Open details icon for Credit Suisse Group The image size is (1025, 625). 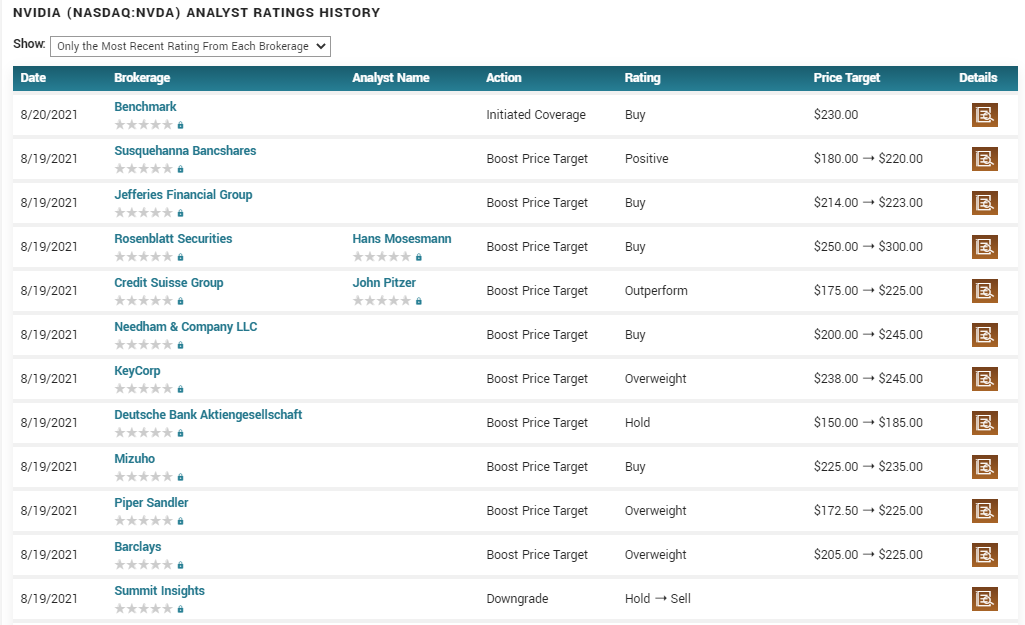984,290
